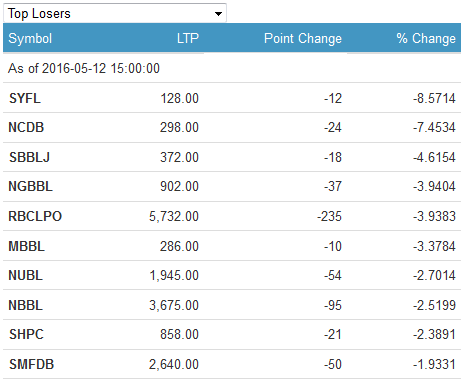The height and width of the screenshot is (379, 461).
Task: Click the % Change column header
Action: (426, 38)
